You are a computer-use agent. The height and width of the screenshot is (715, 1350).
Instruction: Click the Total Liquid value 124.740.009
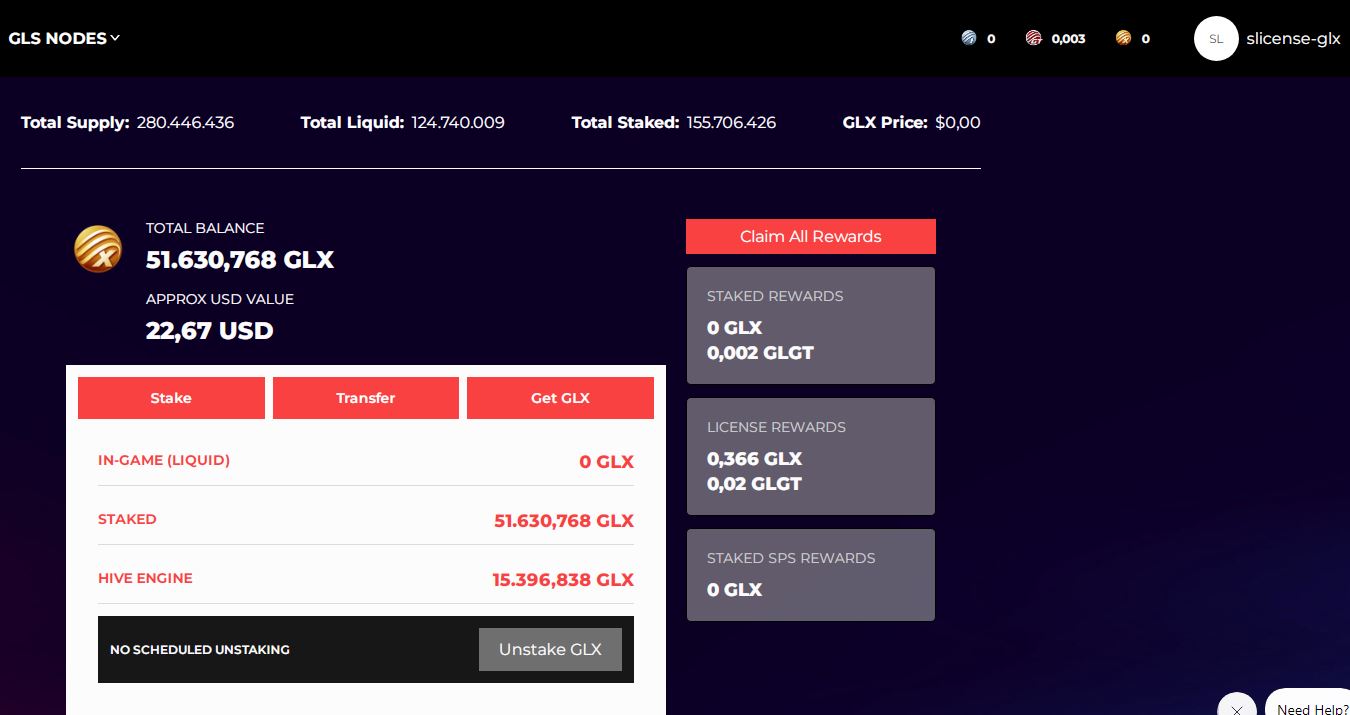(458, 123)
